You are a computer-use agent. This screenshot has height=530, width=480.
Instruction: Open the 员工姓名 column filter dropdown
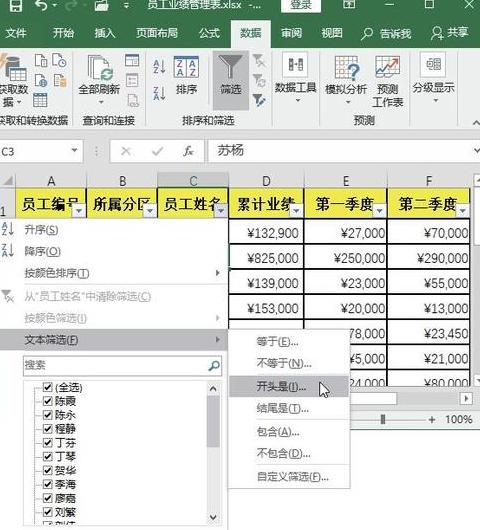tap(221, 211)
